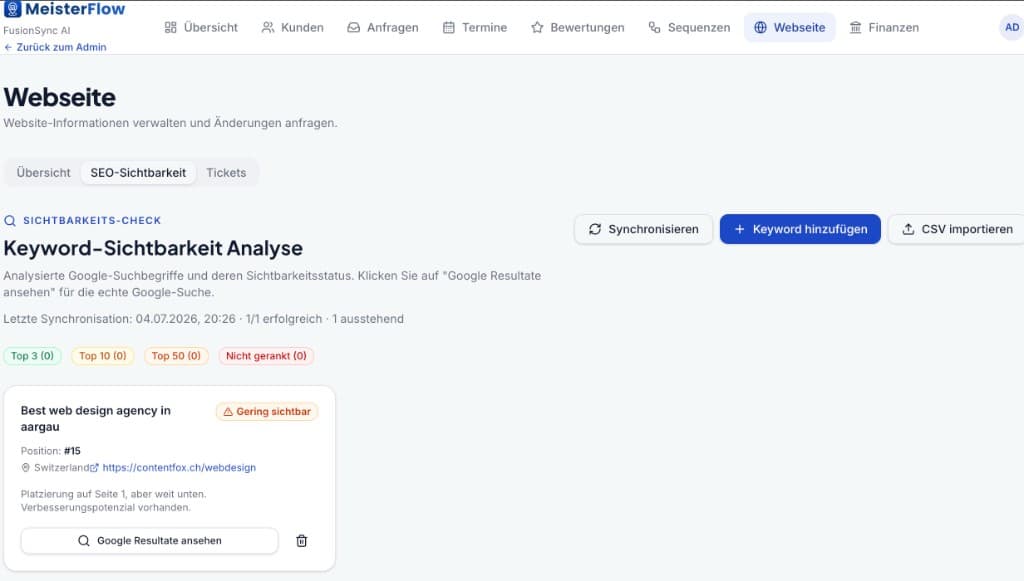Filter by Top 50 (0) badge
The height and width of the screenshot is (581, 1024).
176,356
